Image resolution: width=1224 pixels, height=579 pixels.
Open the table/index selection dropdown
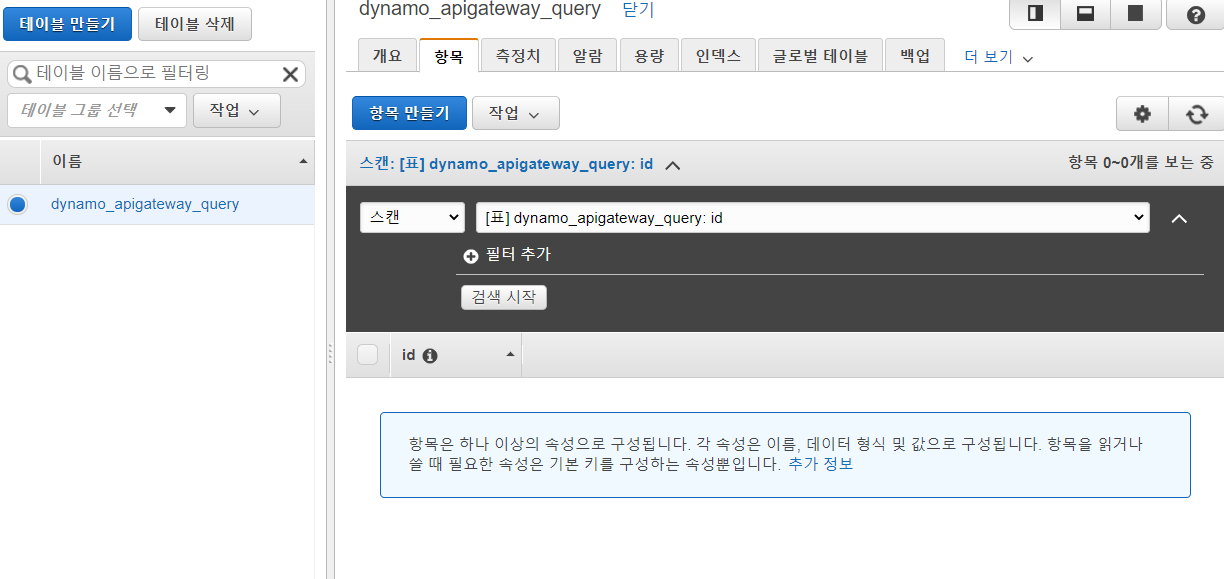pyautogui.click(x=813, y=217)
